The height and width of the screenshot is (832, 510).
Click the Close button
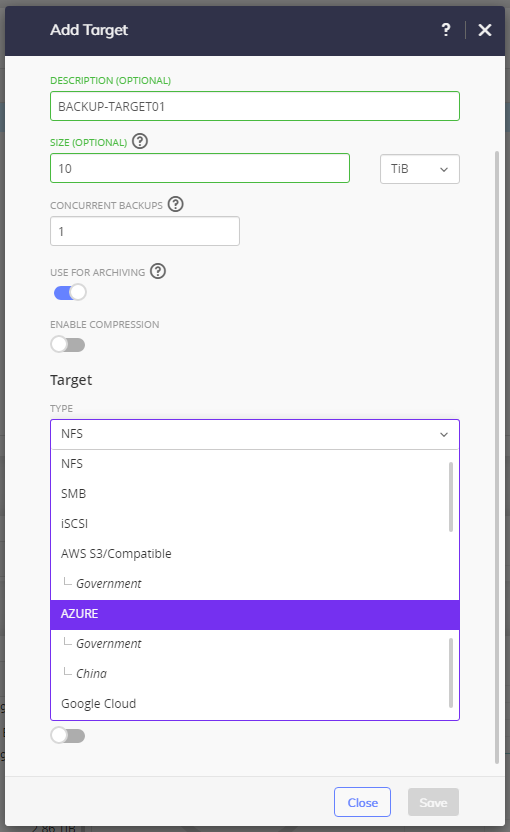point(362,802)
